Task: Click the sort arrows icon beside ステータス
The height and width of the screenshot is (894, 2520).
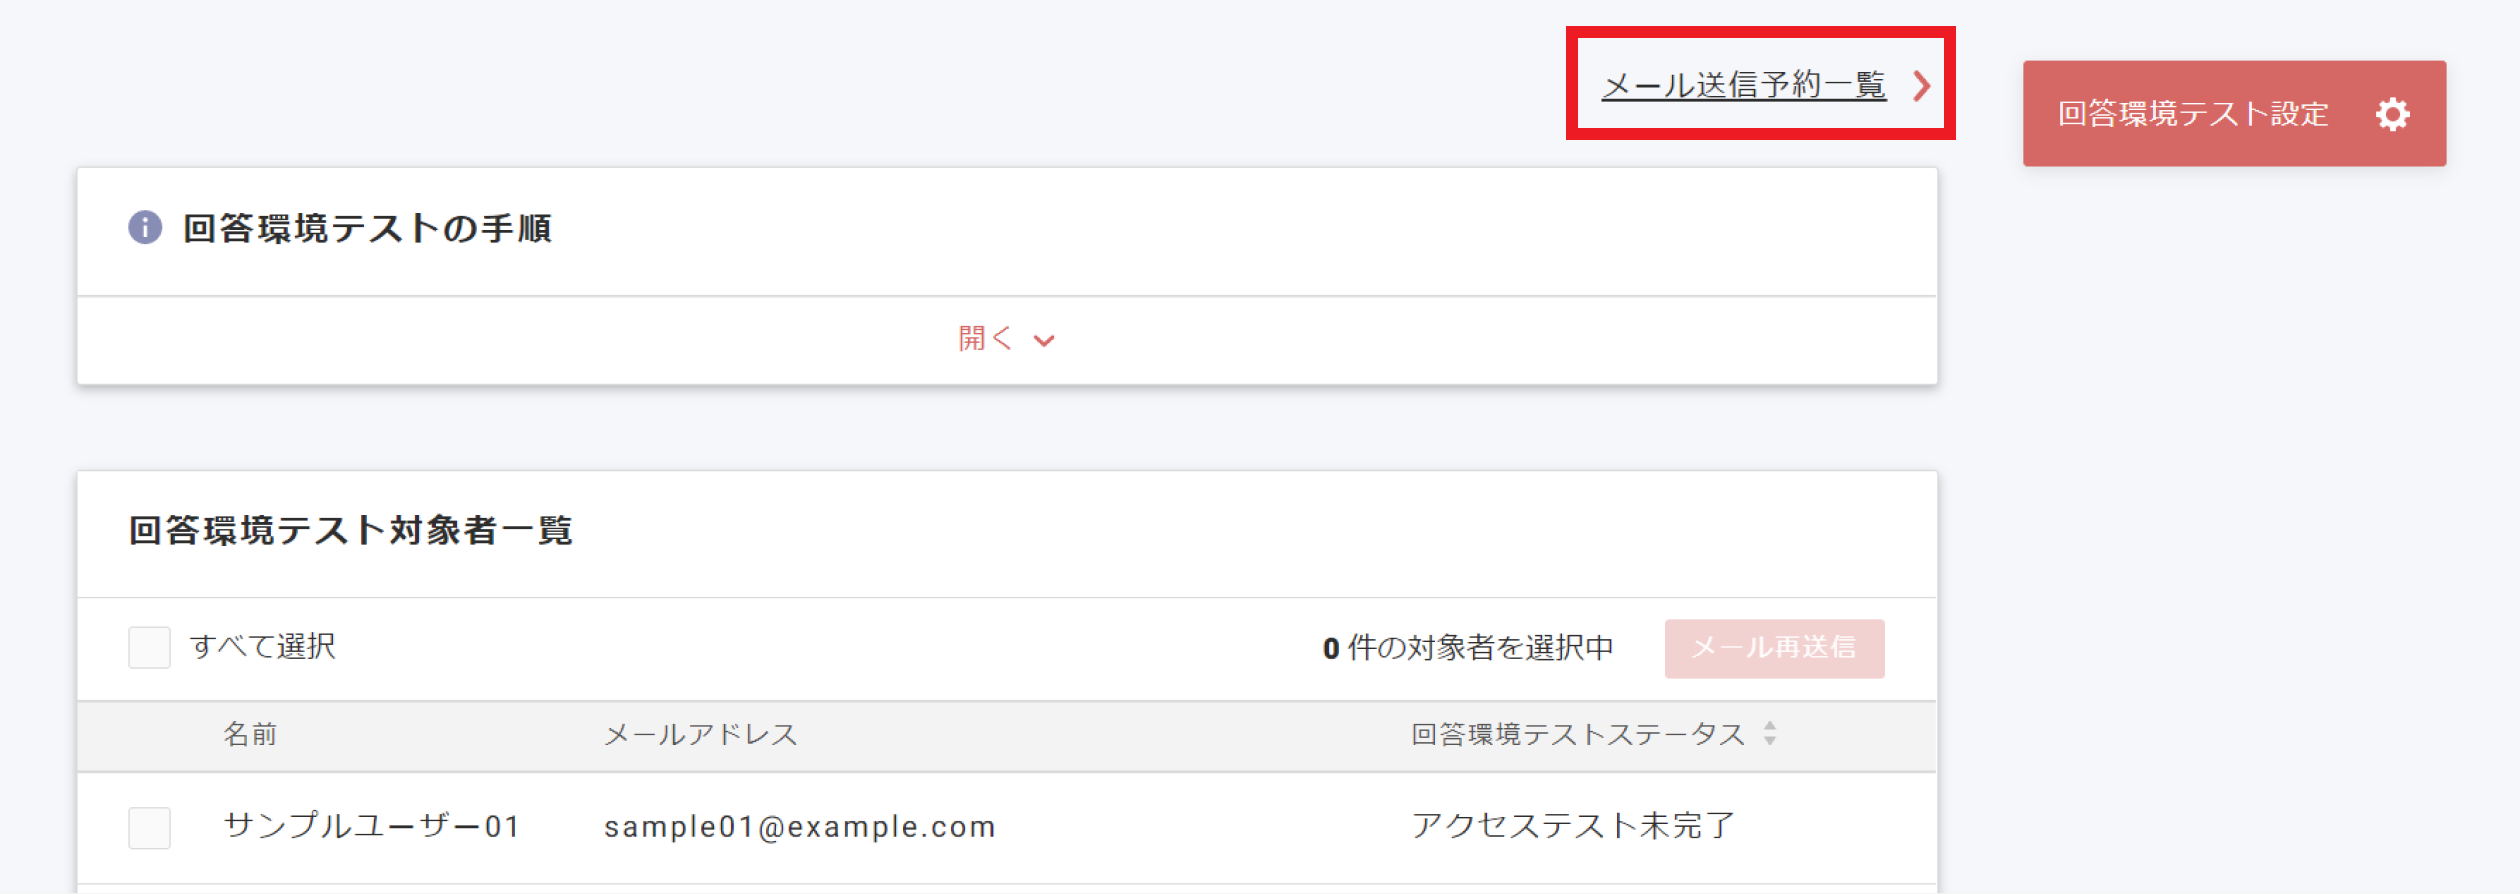Action: point(1770,734)
